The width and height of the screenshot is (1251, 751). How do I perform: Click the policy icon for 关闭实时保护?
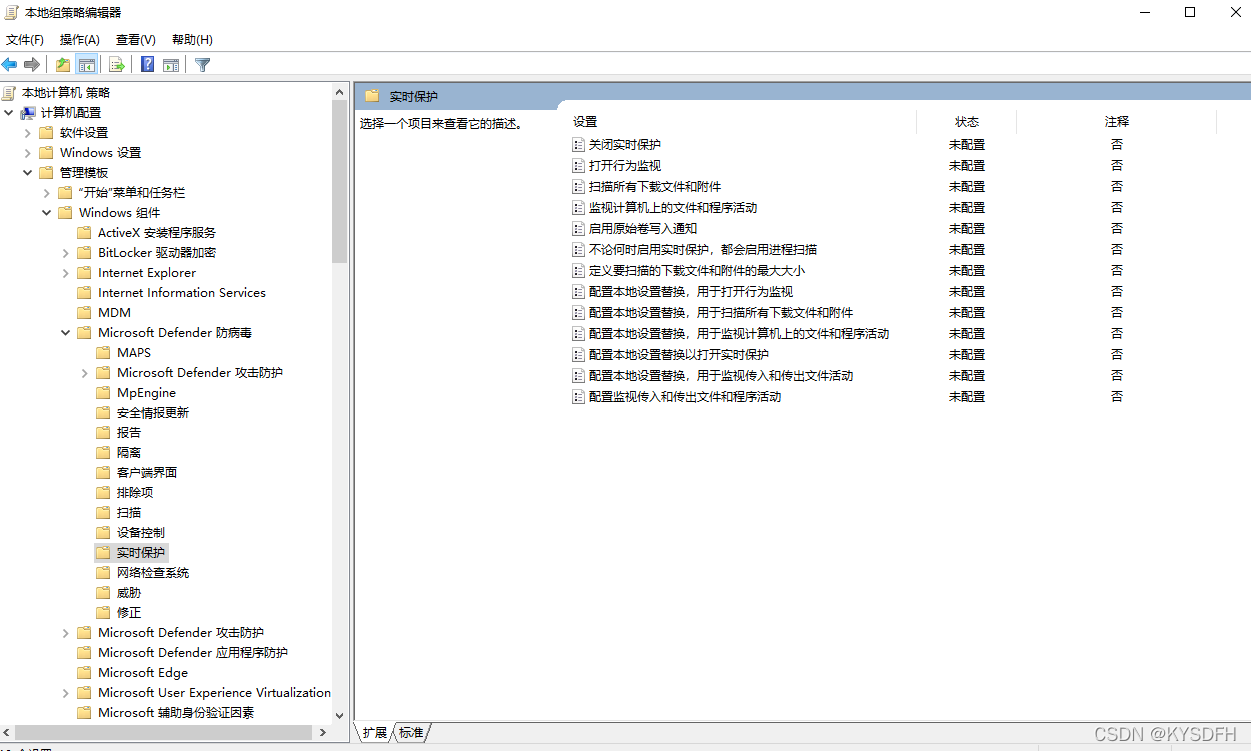(578, 145)
